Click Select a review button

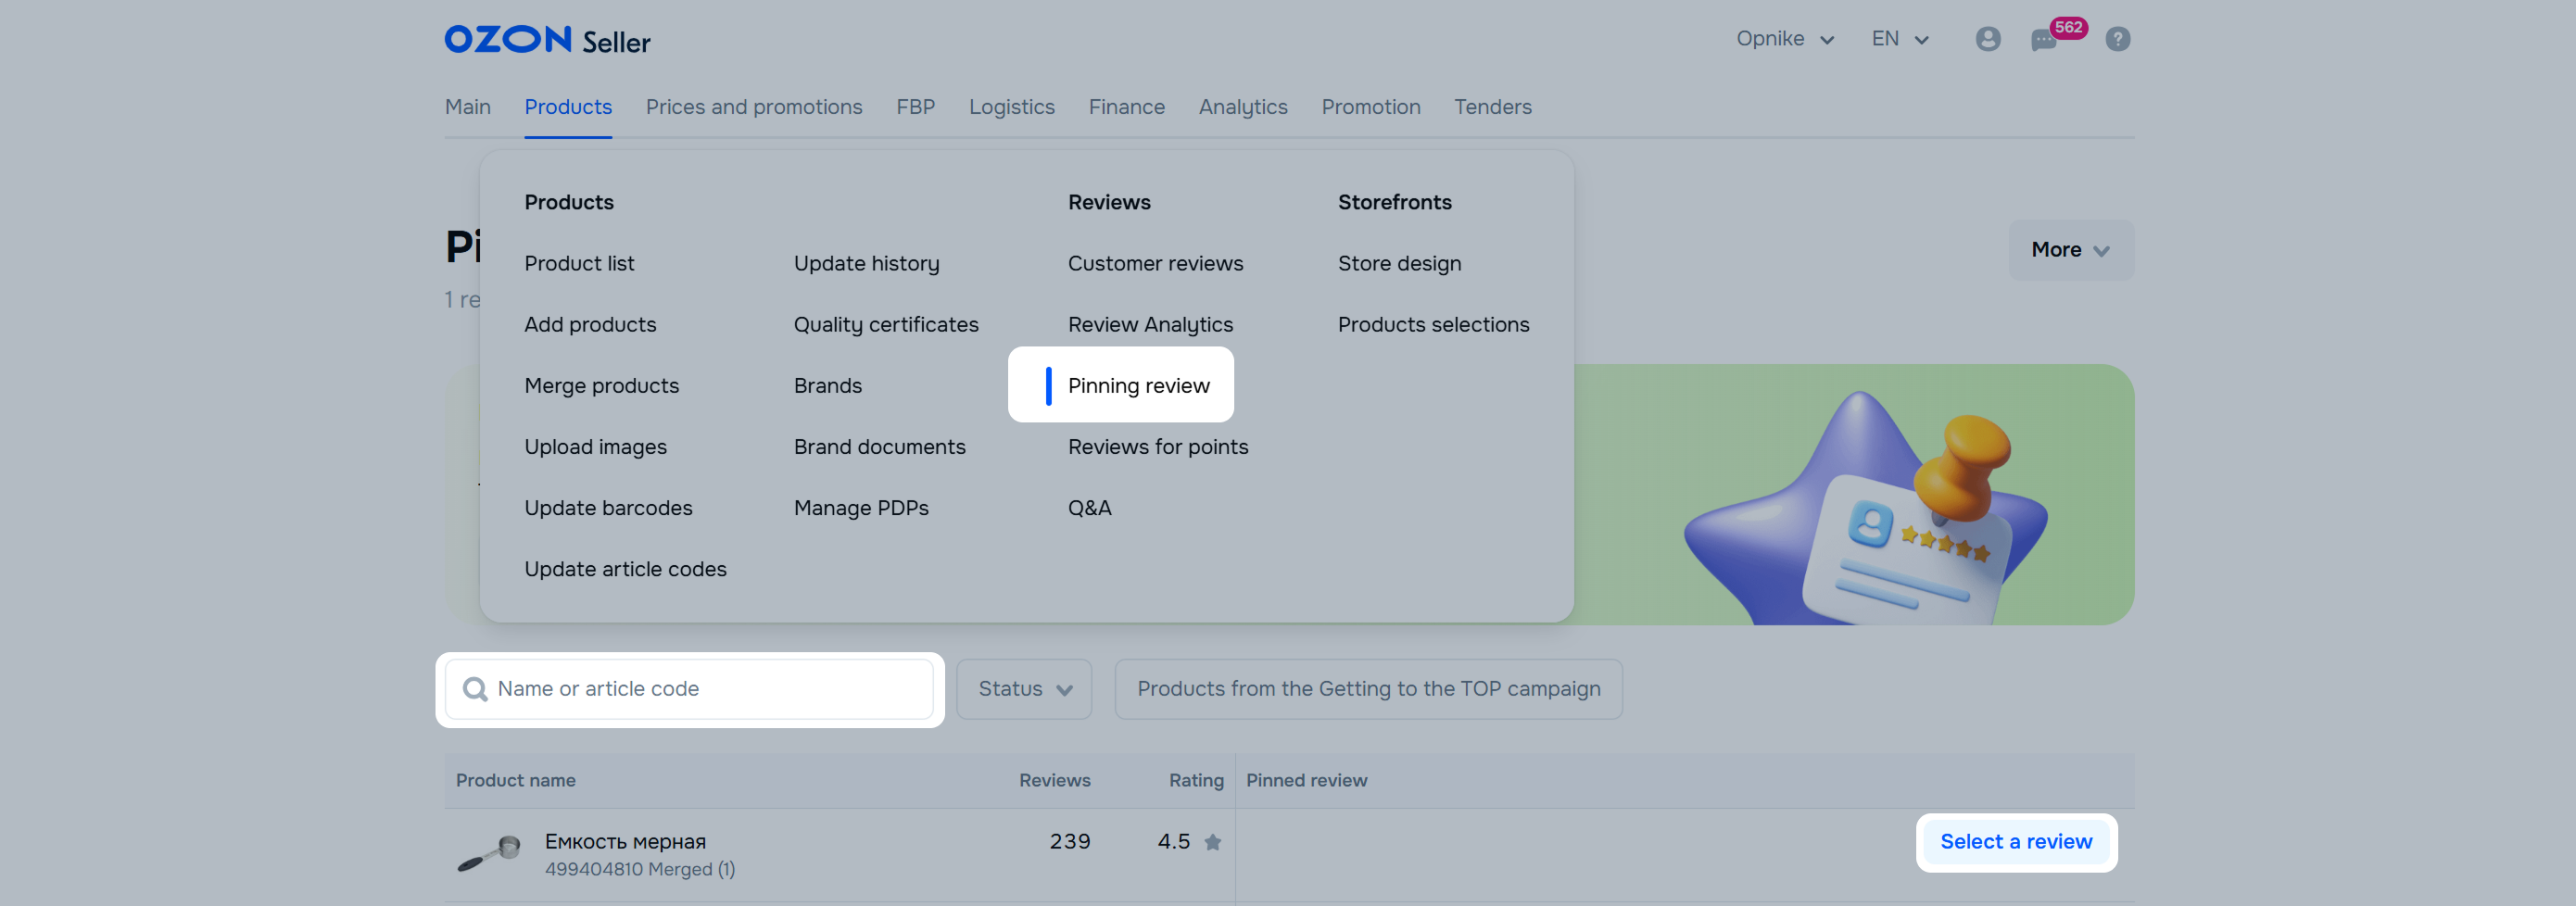tap(2015, 842)
